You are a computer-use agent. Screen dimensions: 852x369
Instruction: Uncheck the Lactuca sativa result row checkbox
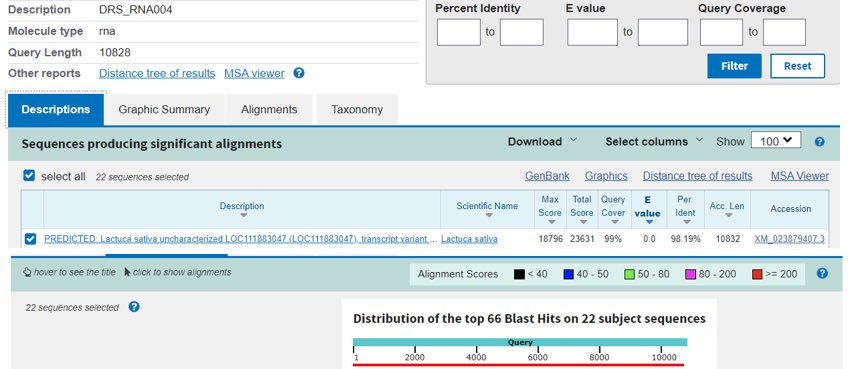coord(30,239)
